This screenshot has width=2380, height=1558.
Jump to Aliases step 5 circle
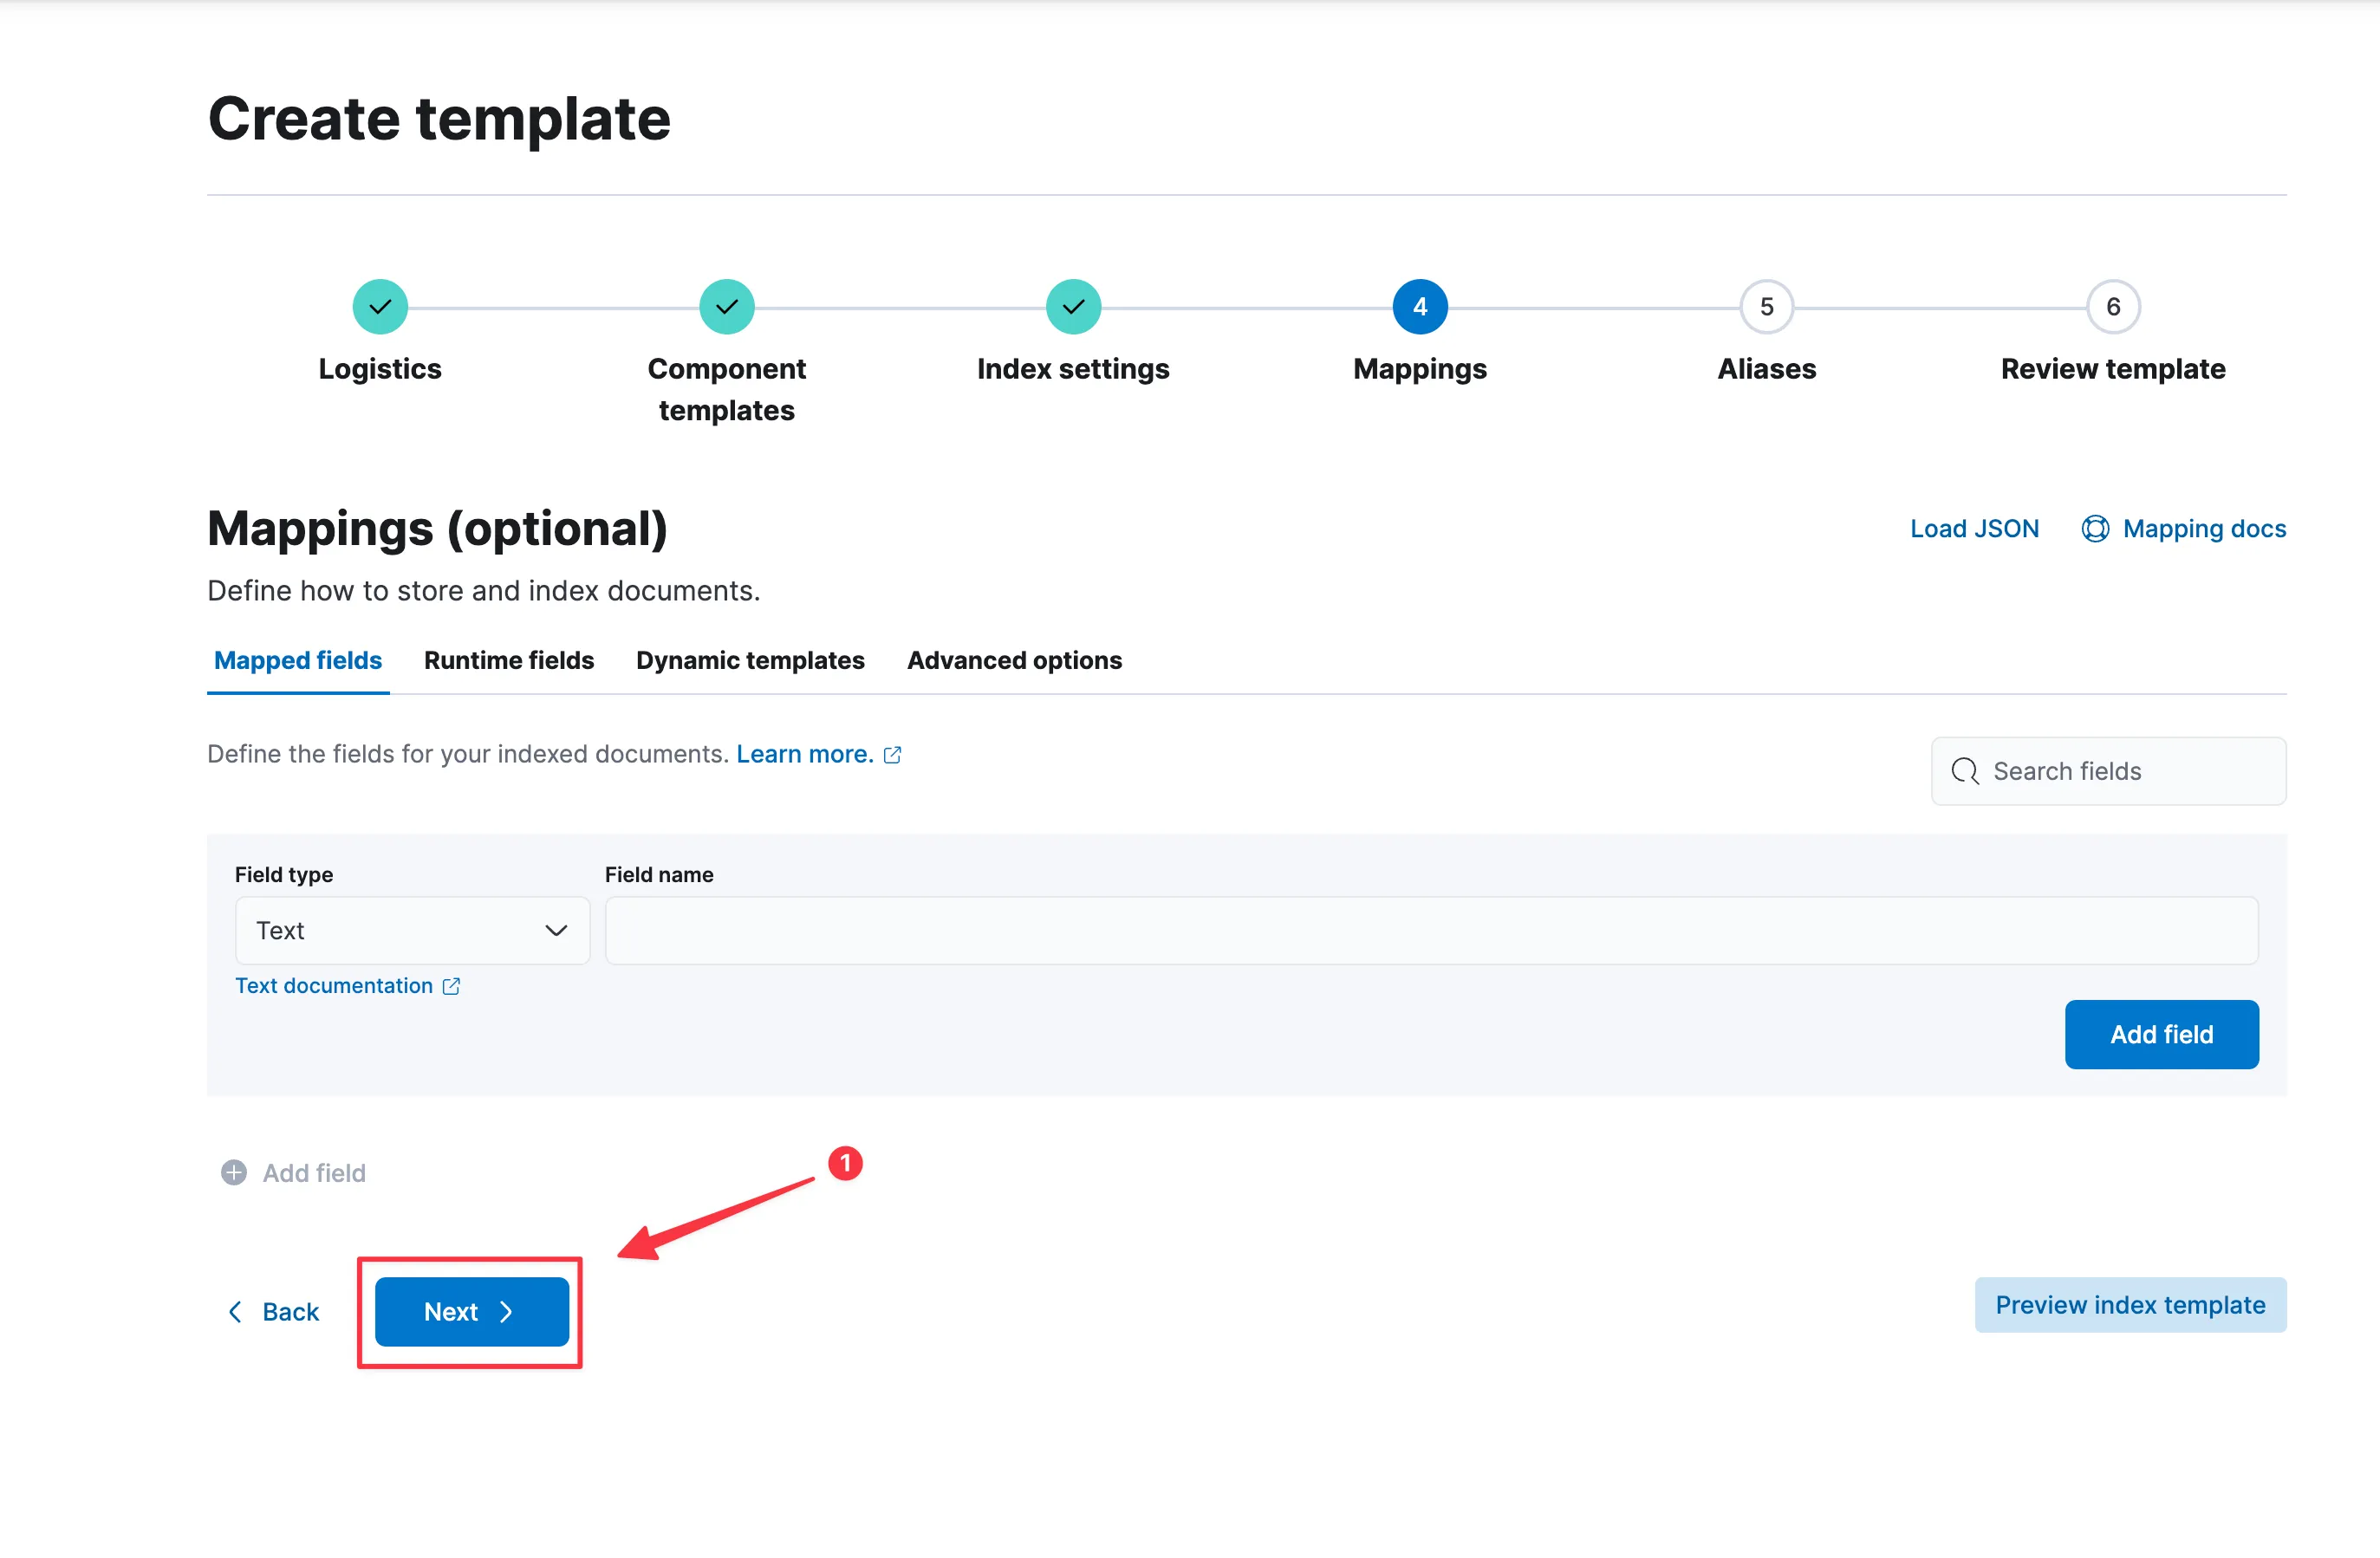(1766, 307)
